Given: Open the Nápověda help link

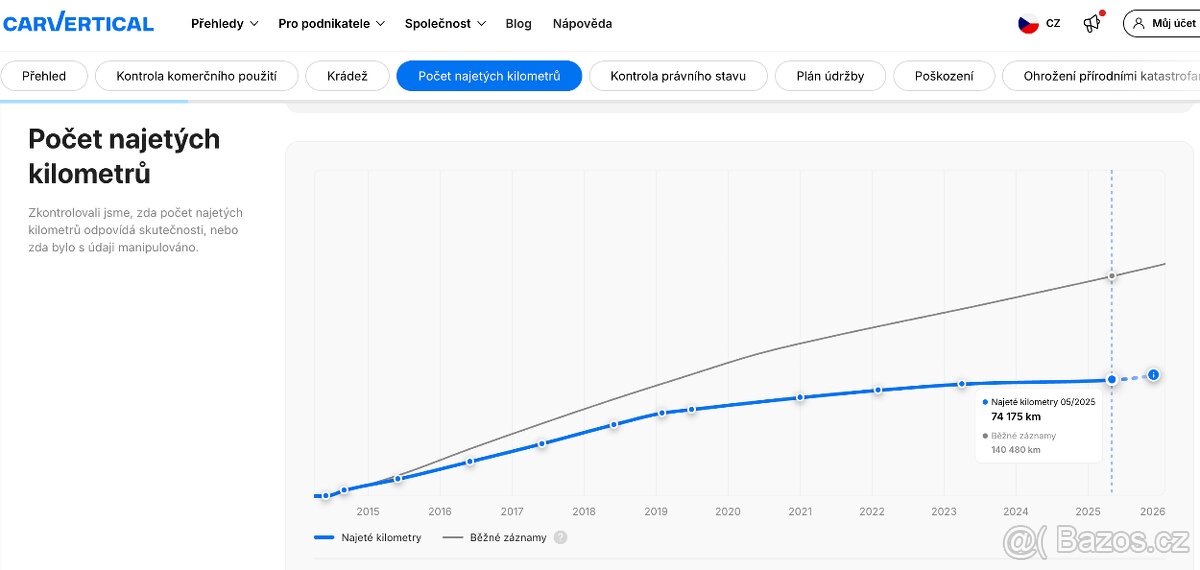Looking at the screenshot, I should click(582, 23).
